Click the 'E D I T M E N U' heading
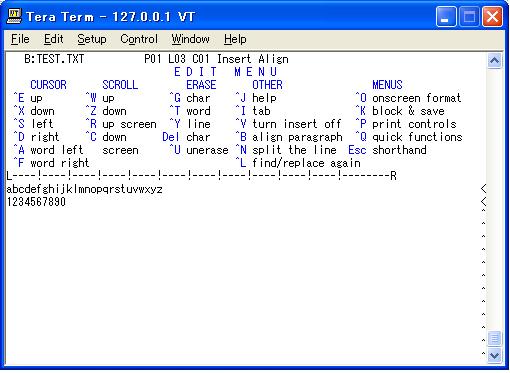 click(x=225, y=72)
